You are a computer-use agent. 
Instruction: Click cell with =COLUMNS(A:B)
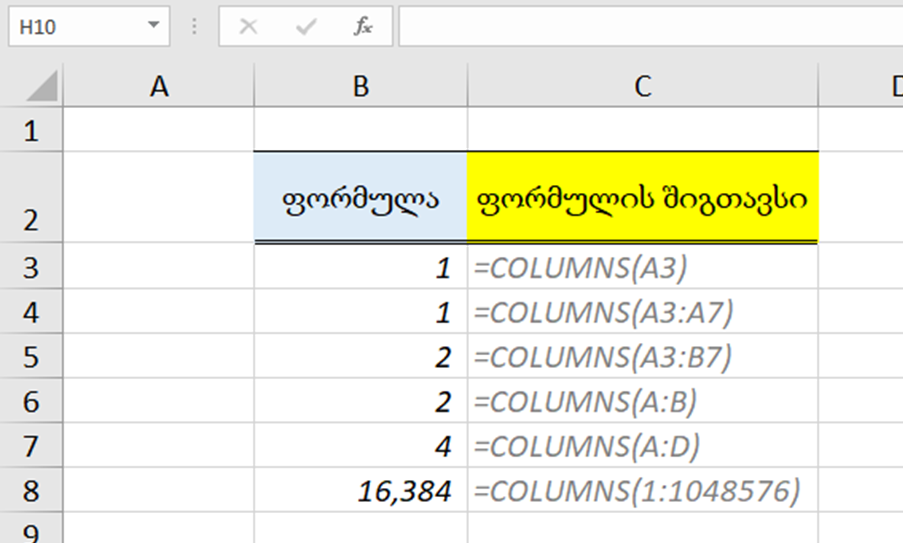(643, 400)
